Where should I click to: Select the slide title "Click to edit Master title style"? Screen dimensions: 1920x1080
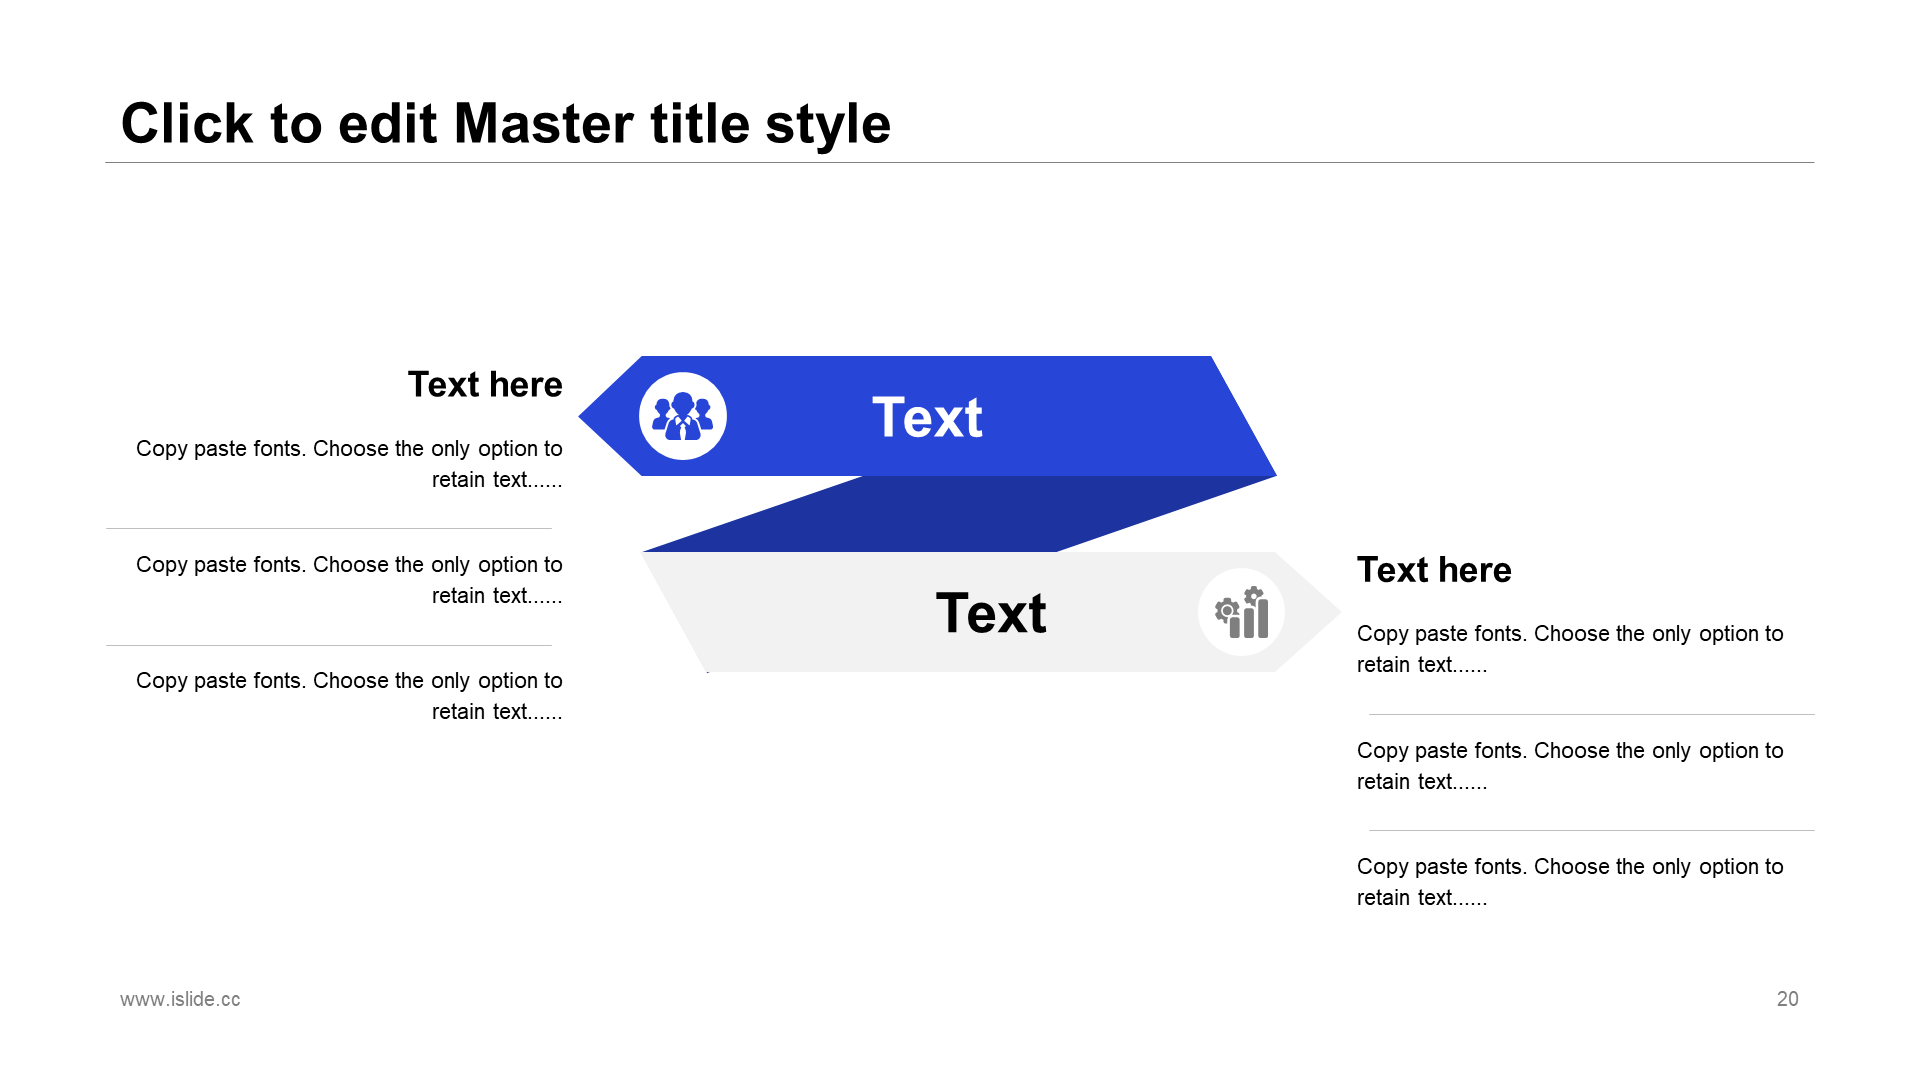tap(505, 124)
